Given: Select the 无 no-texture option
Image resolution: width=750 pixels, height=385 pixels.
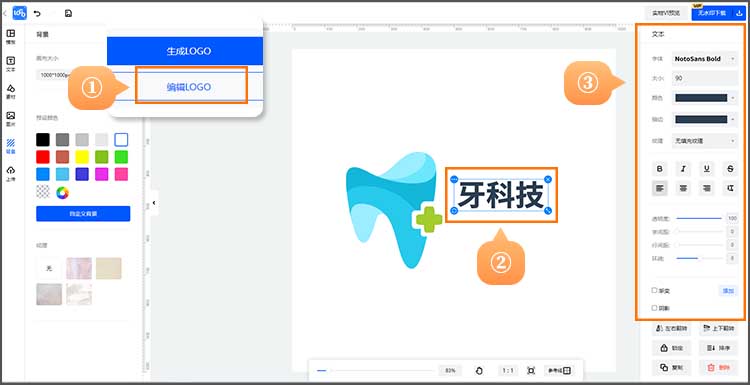Looking at the screenshot, I should (48, 268).
